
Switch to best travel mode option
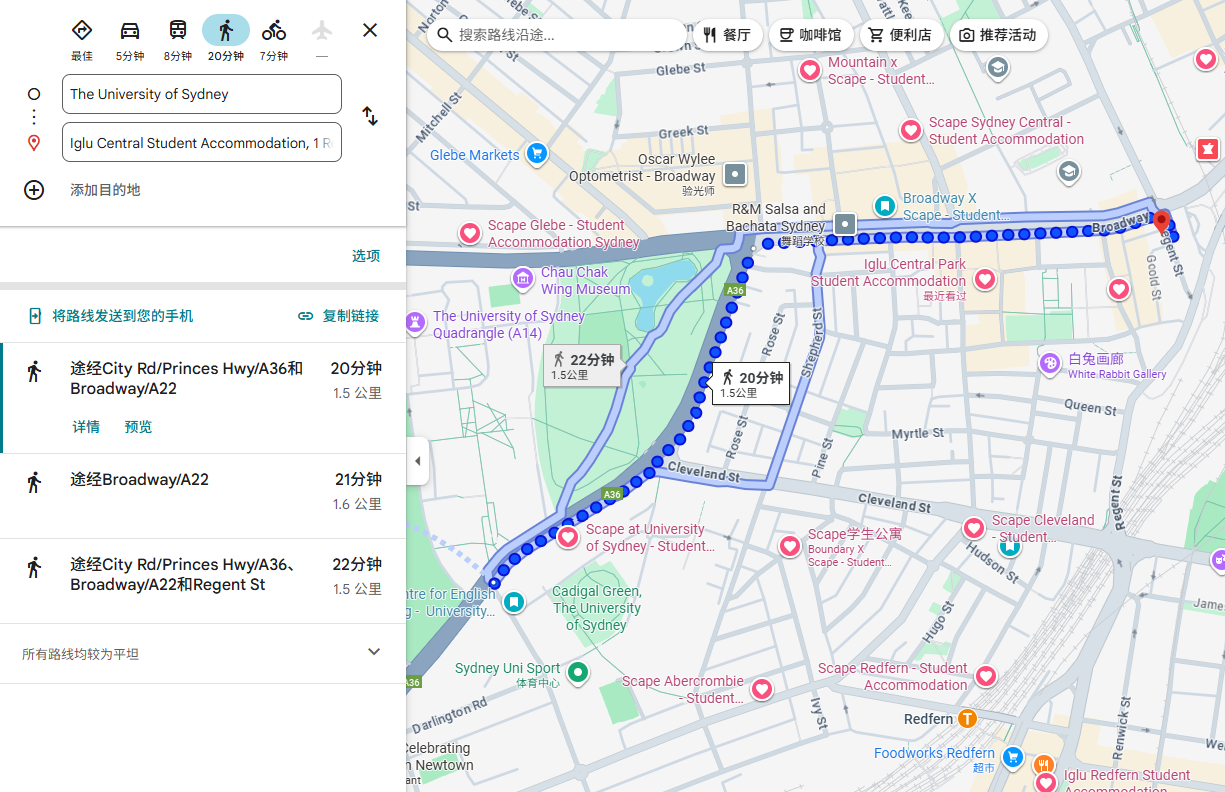[82, 31]
